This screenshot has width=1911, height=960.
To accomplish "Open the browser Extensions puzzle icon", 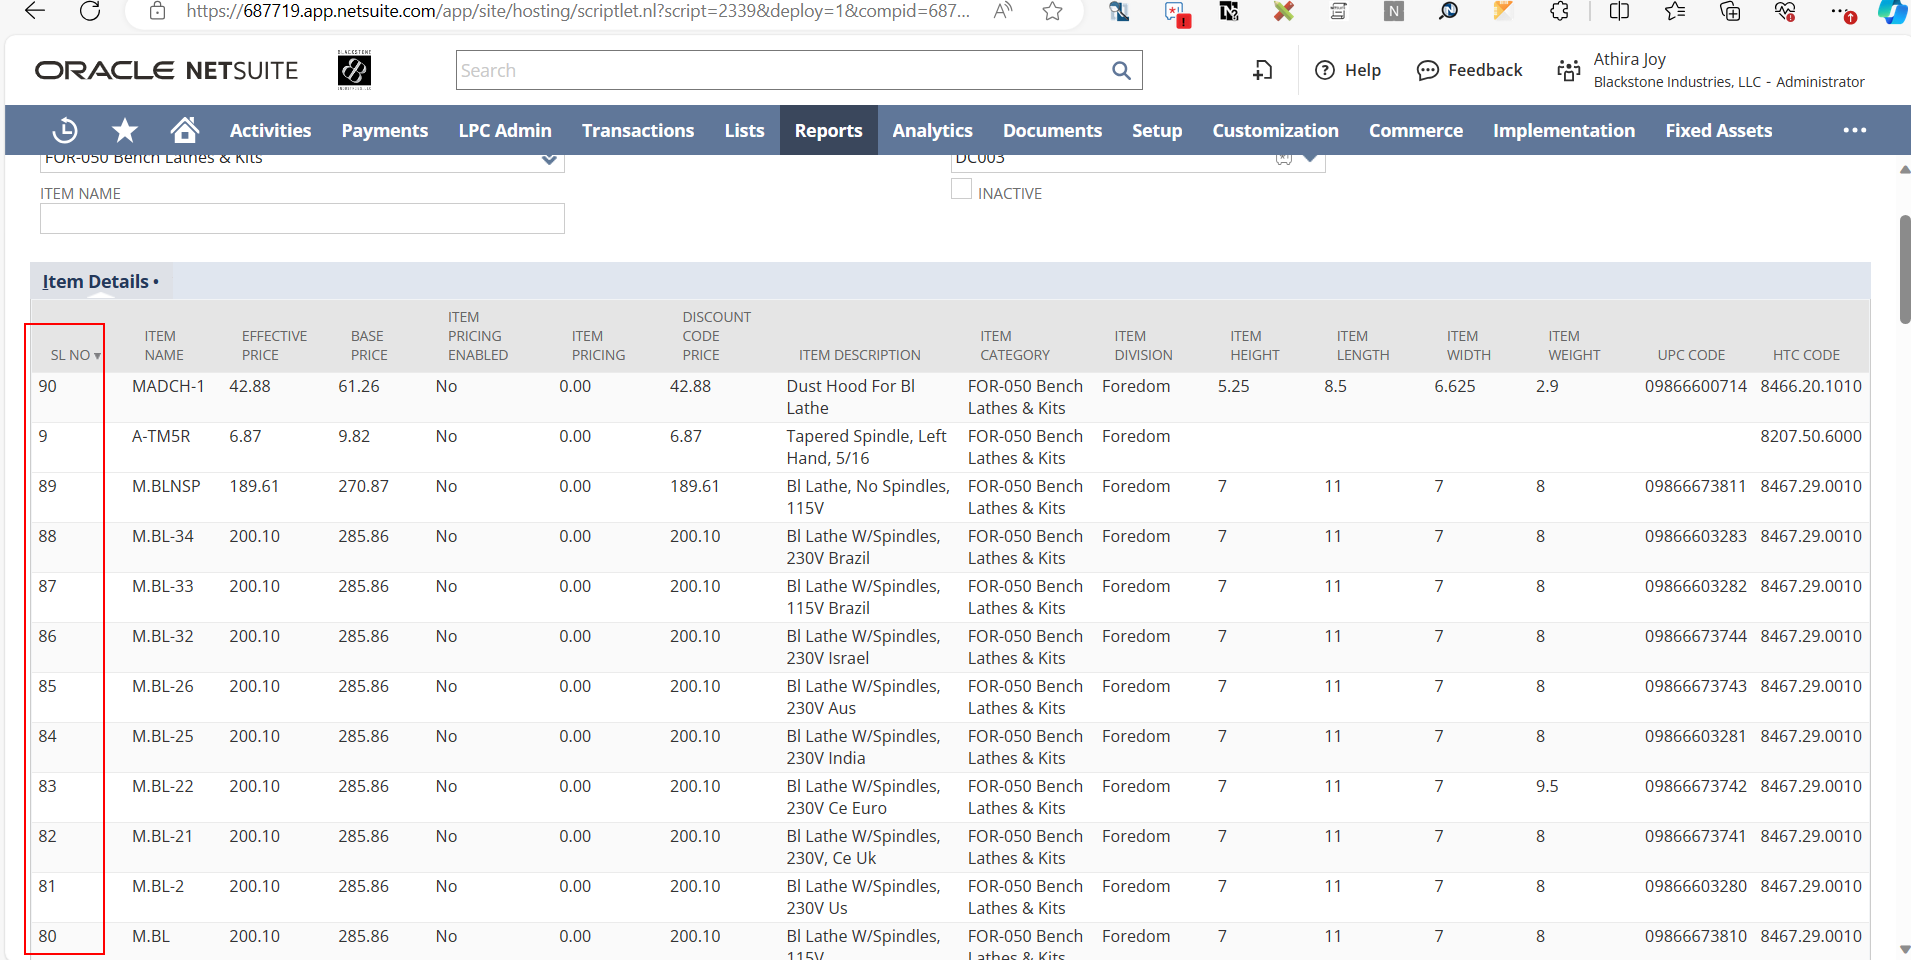I will coord(1559,11).
